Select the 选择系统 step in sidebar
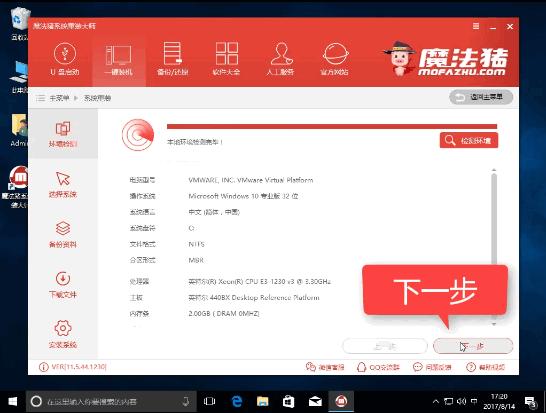The width and height of the screenshot is (546, 413). click(63, 184)
